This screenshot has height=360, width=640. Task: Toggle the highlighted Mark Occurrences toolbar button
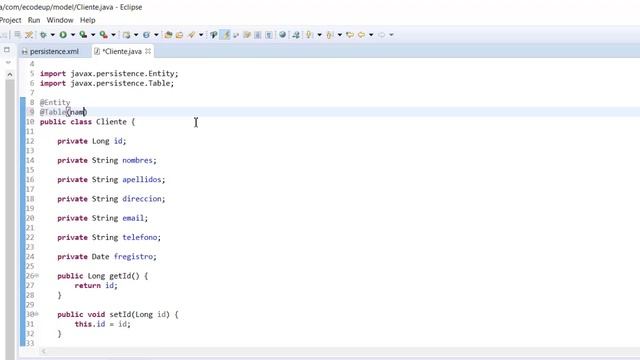coord(225,35)
